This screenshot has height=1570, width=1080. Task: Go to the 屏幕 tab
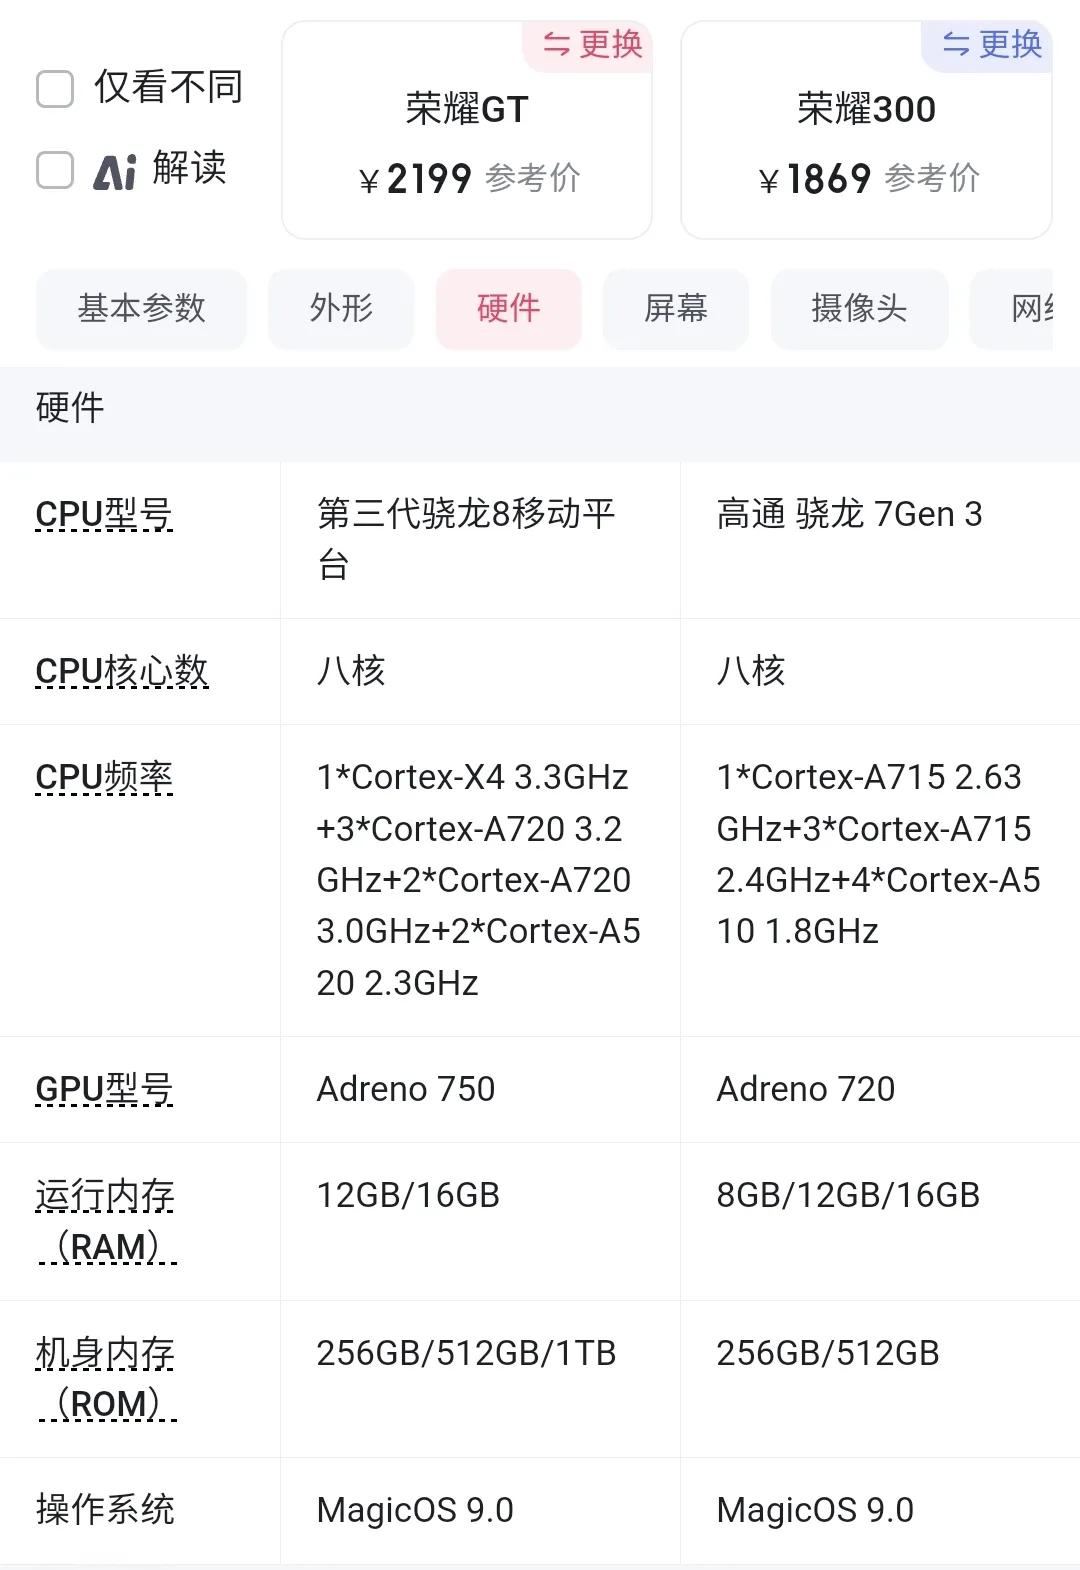click(x=675, y=309)
